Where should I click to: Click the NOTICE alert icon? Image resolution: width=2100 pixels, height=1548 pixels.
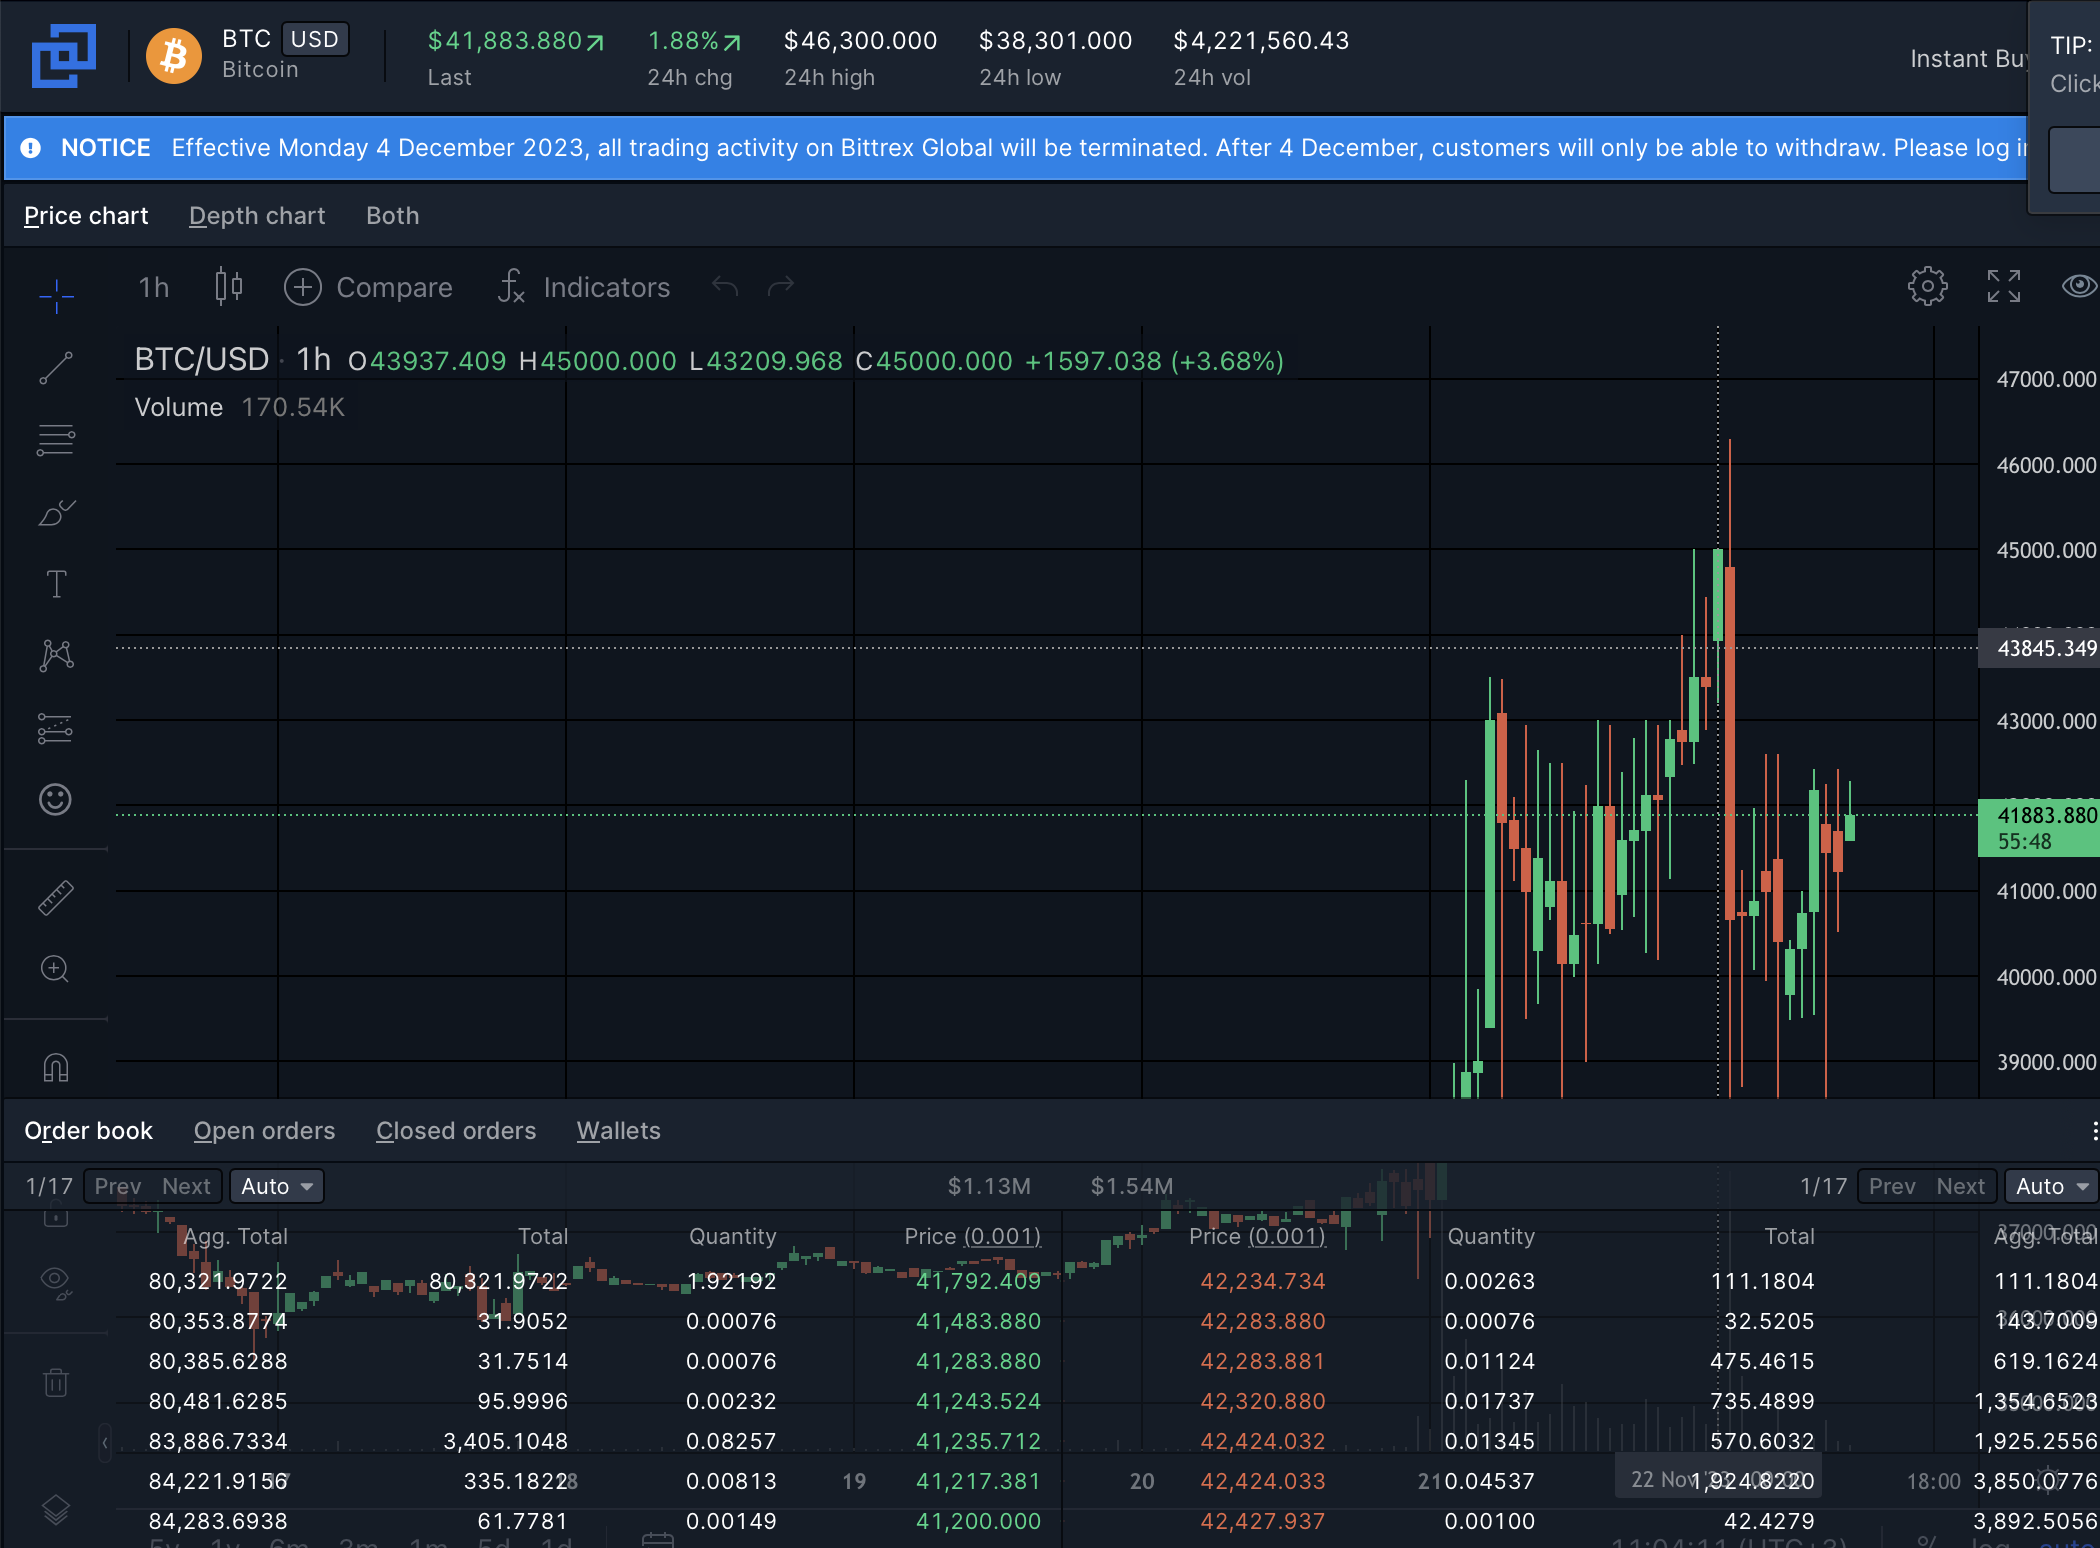click(x=31, y=148)
